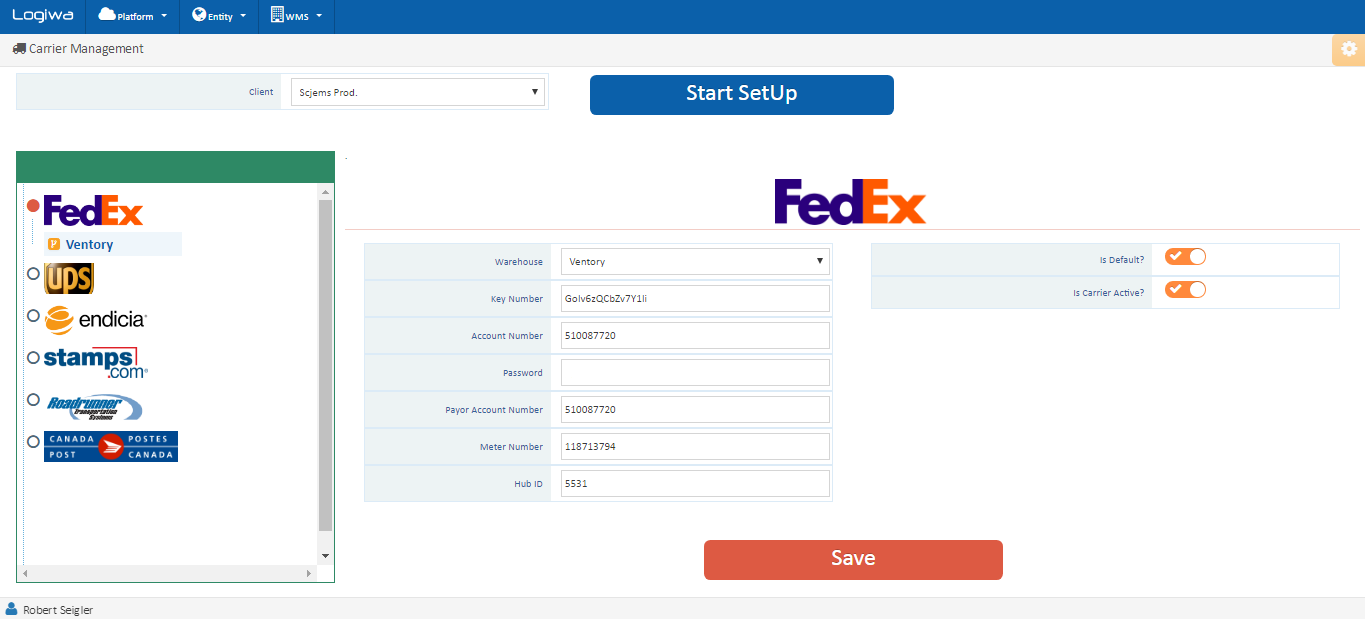Open the Platform menu
This screenshot has height=619, width=1365.
pos(132,16)
